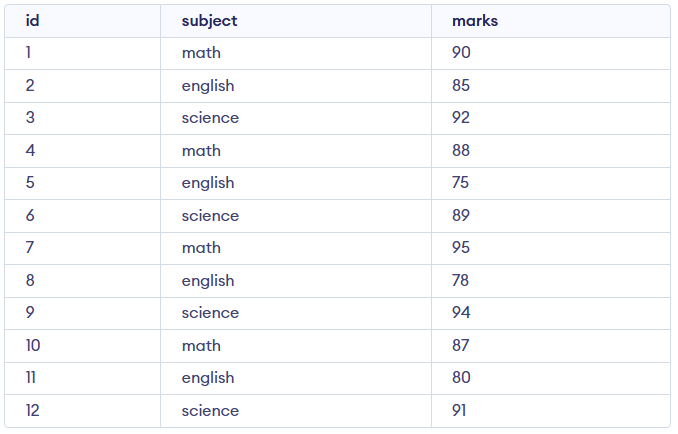Click the marks value 78
This screenshot has width=678, height=434.
pyautogui.click(x=461, y=281)
